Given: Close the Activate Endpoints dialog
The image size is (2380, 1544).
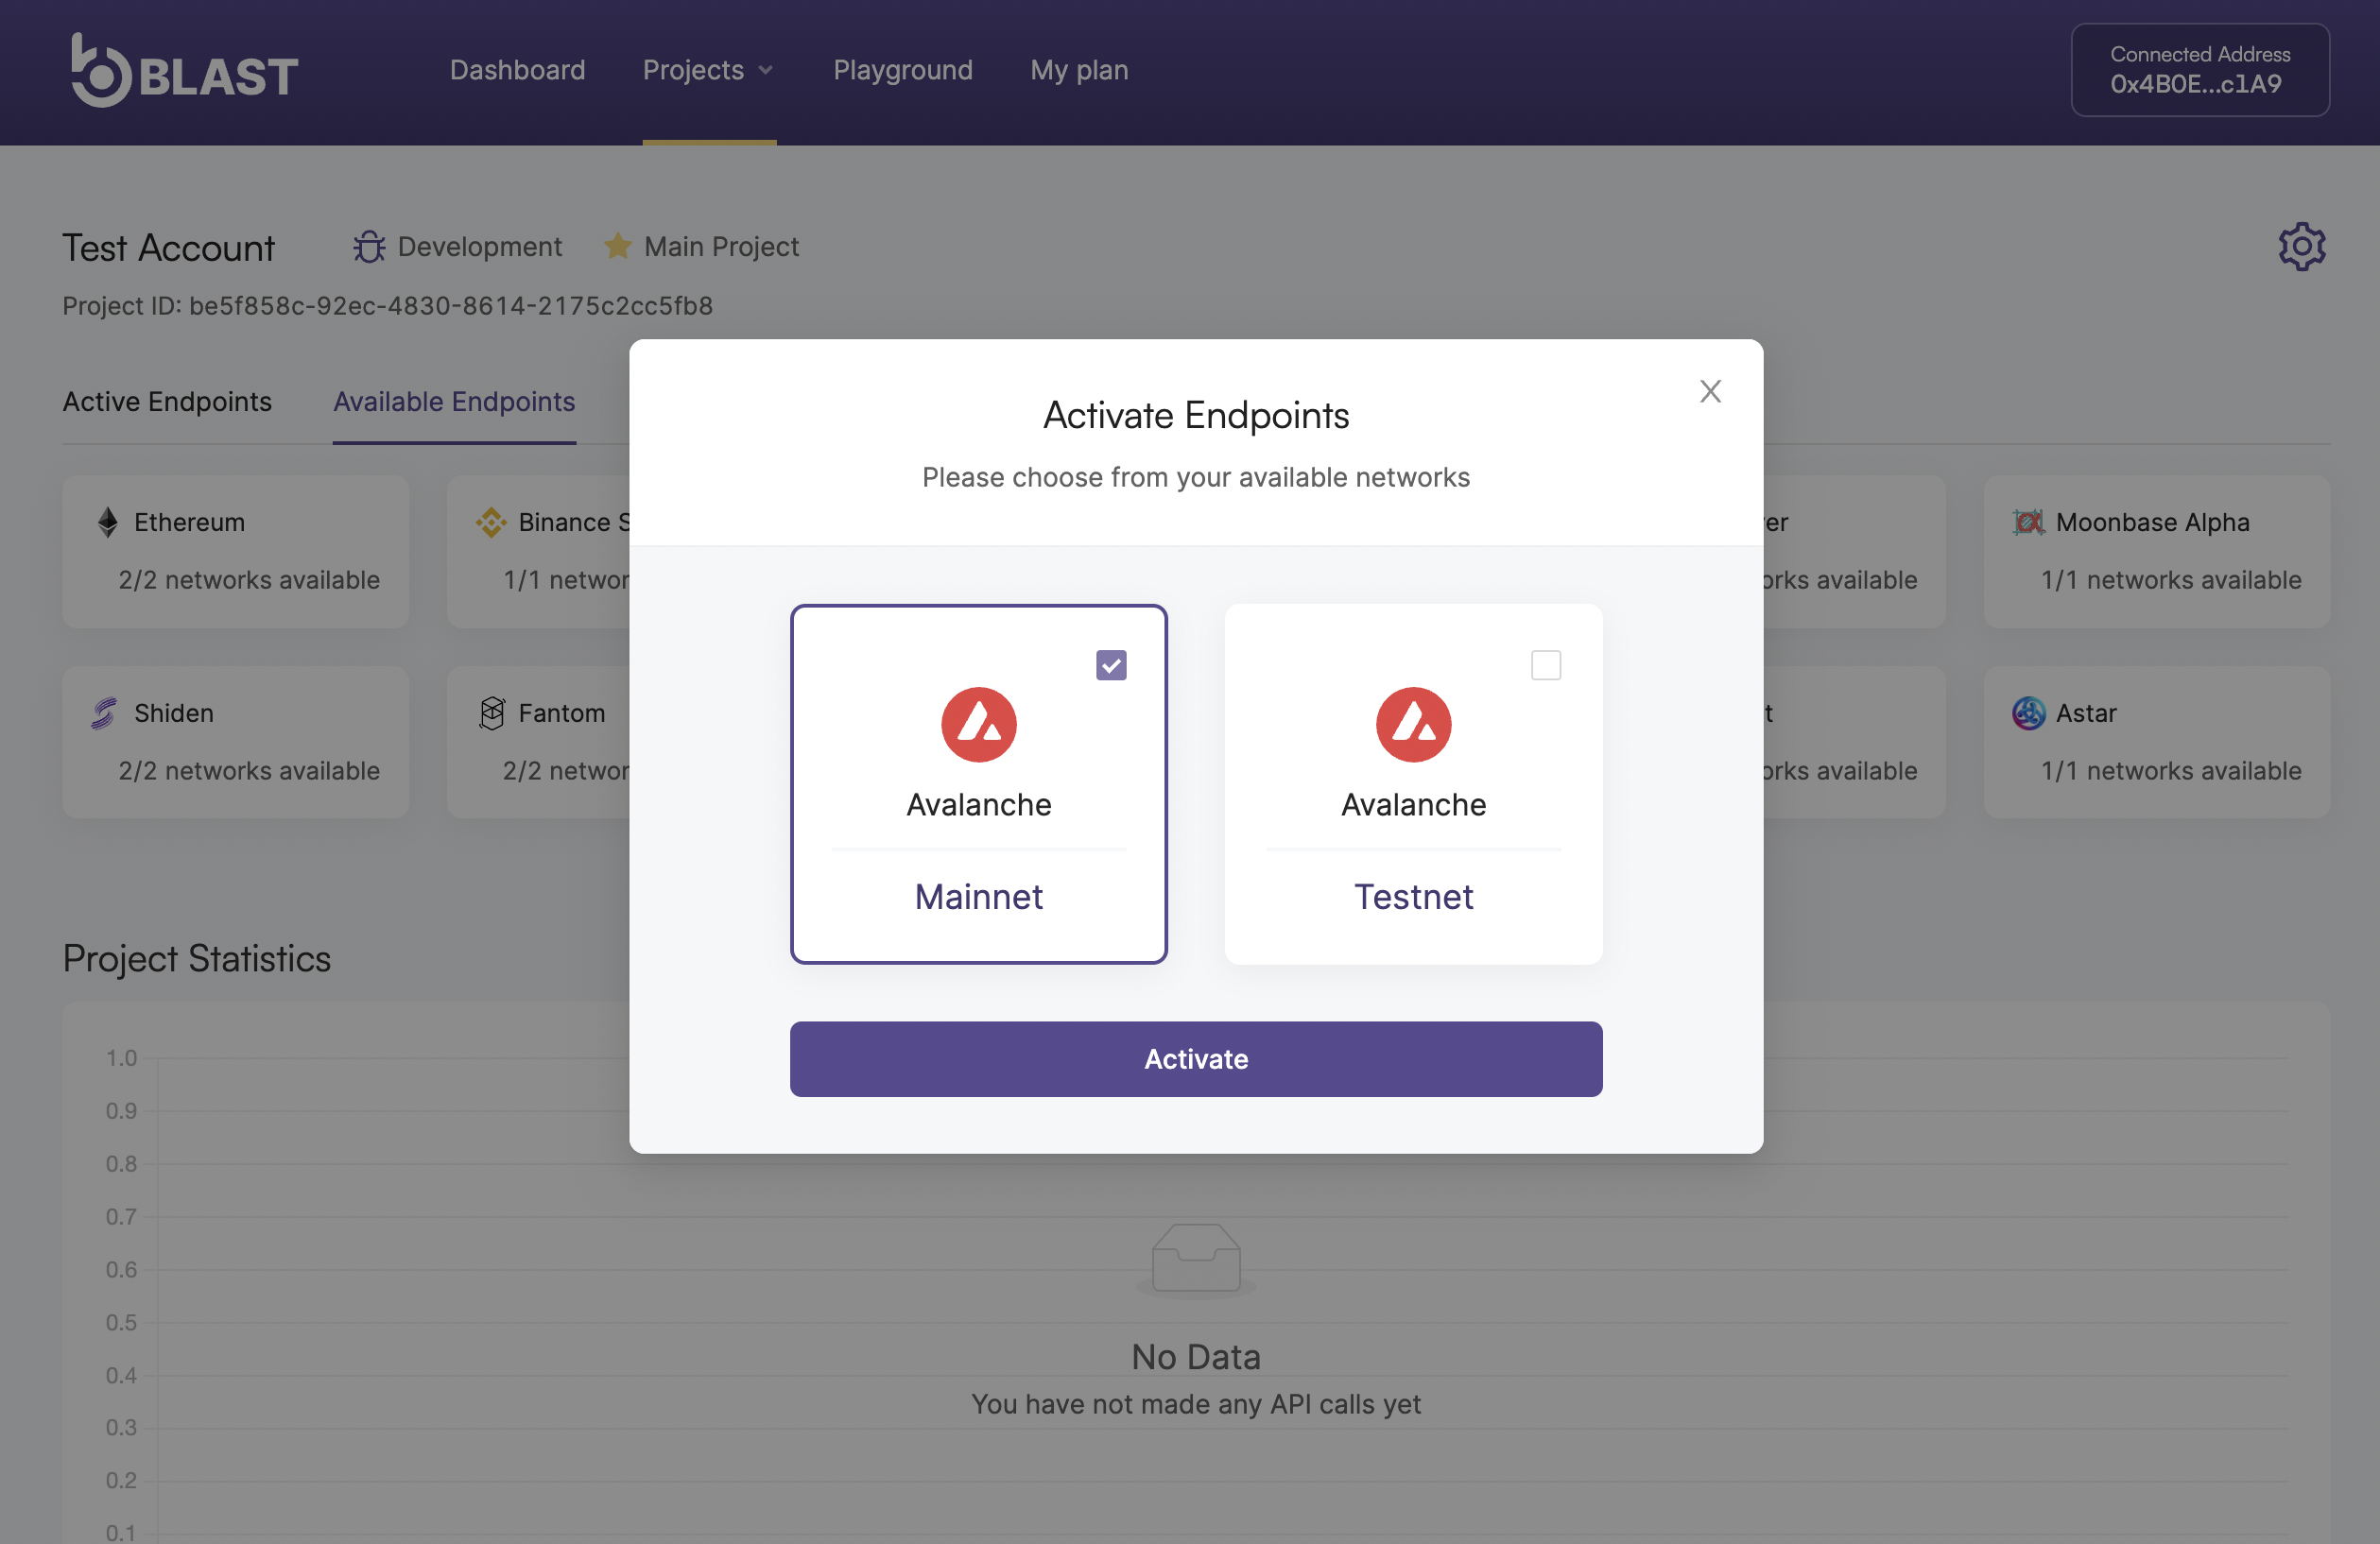Looking at the screenshot, I should coord(1710,391).
